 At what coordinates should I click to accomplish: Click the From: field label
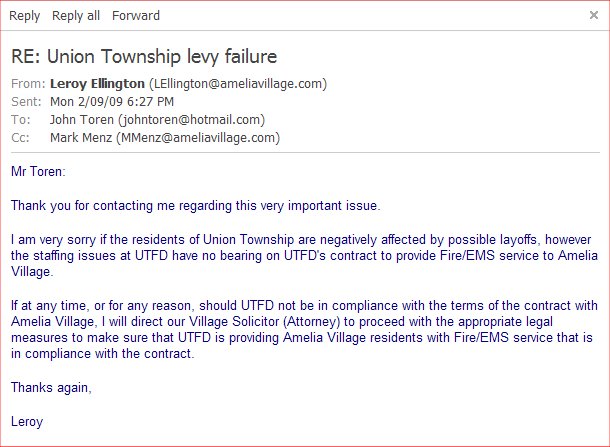pyautogui.click(x=28, y=84)
